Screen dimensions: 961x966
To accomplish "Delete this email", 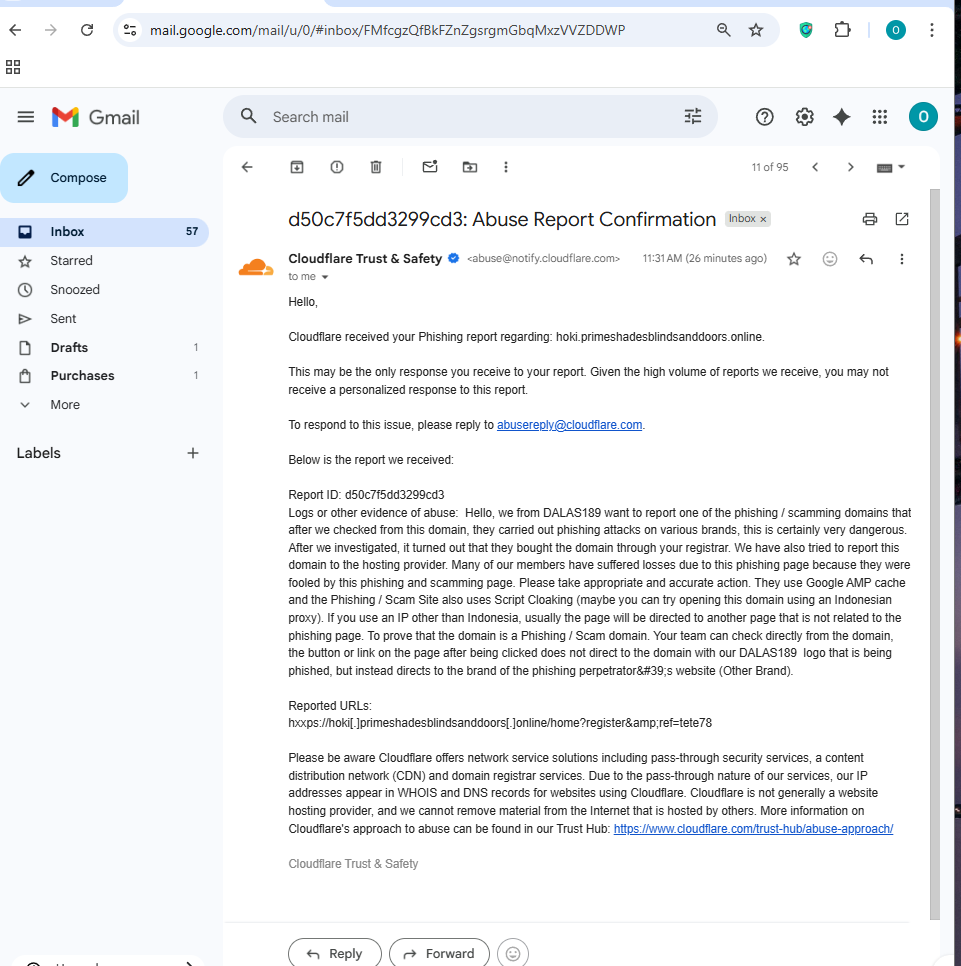I will click(376, 167).
